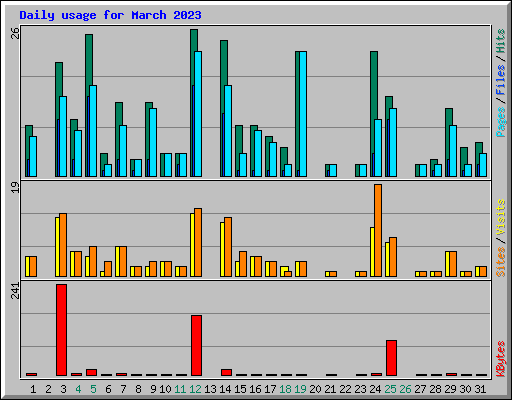
Task: Click day label '25' on the x-axis
Action: point(390,389)
